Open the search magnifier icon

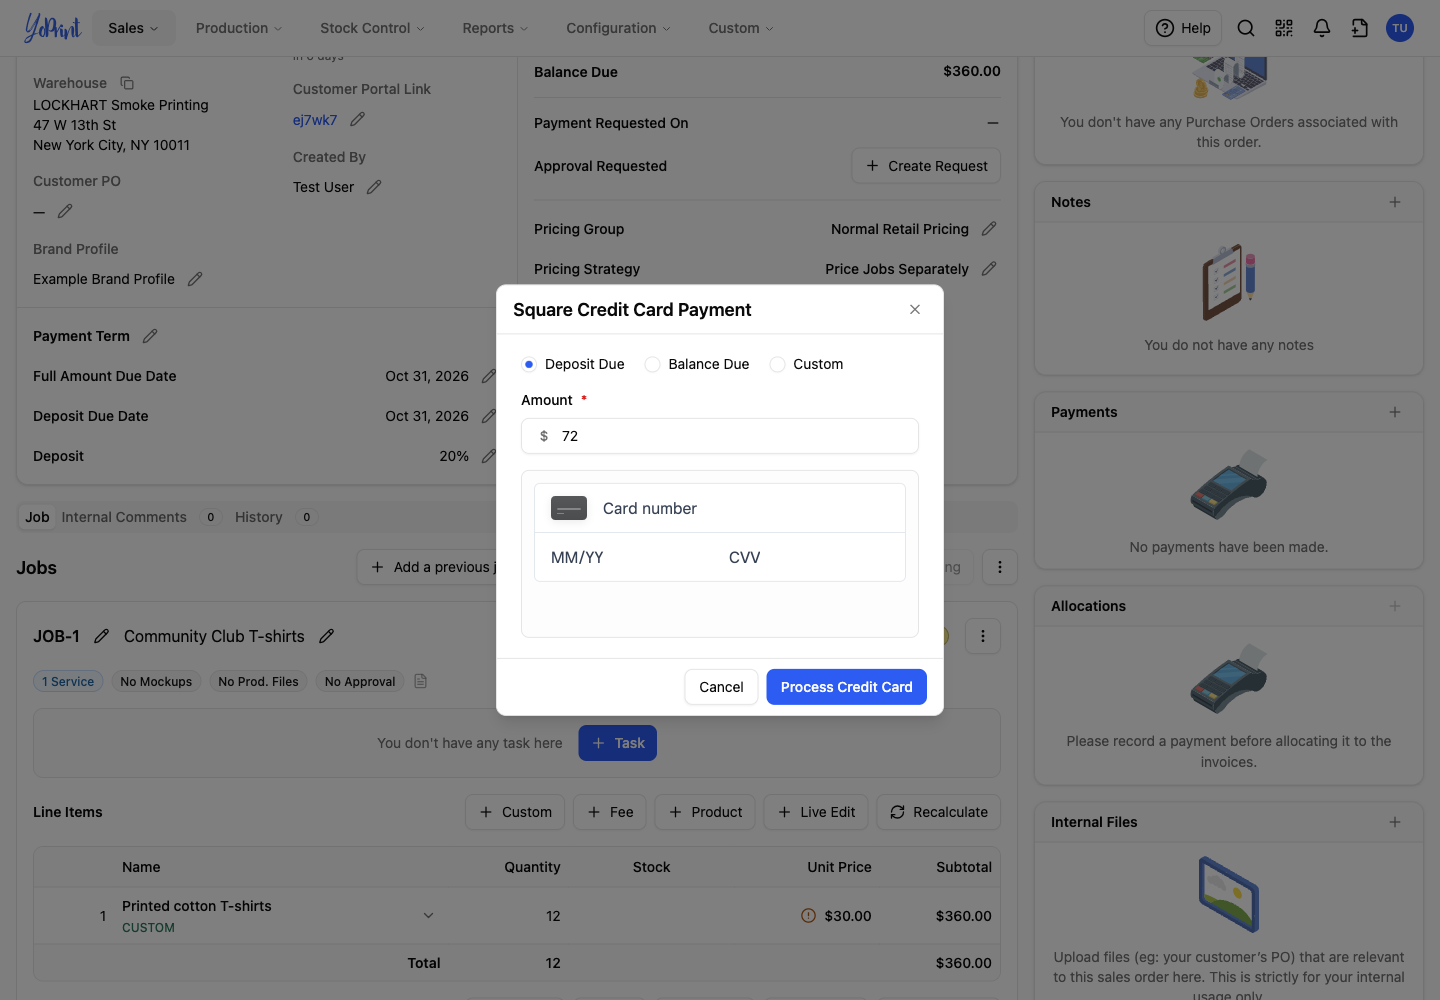point(1246,28)
